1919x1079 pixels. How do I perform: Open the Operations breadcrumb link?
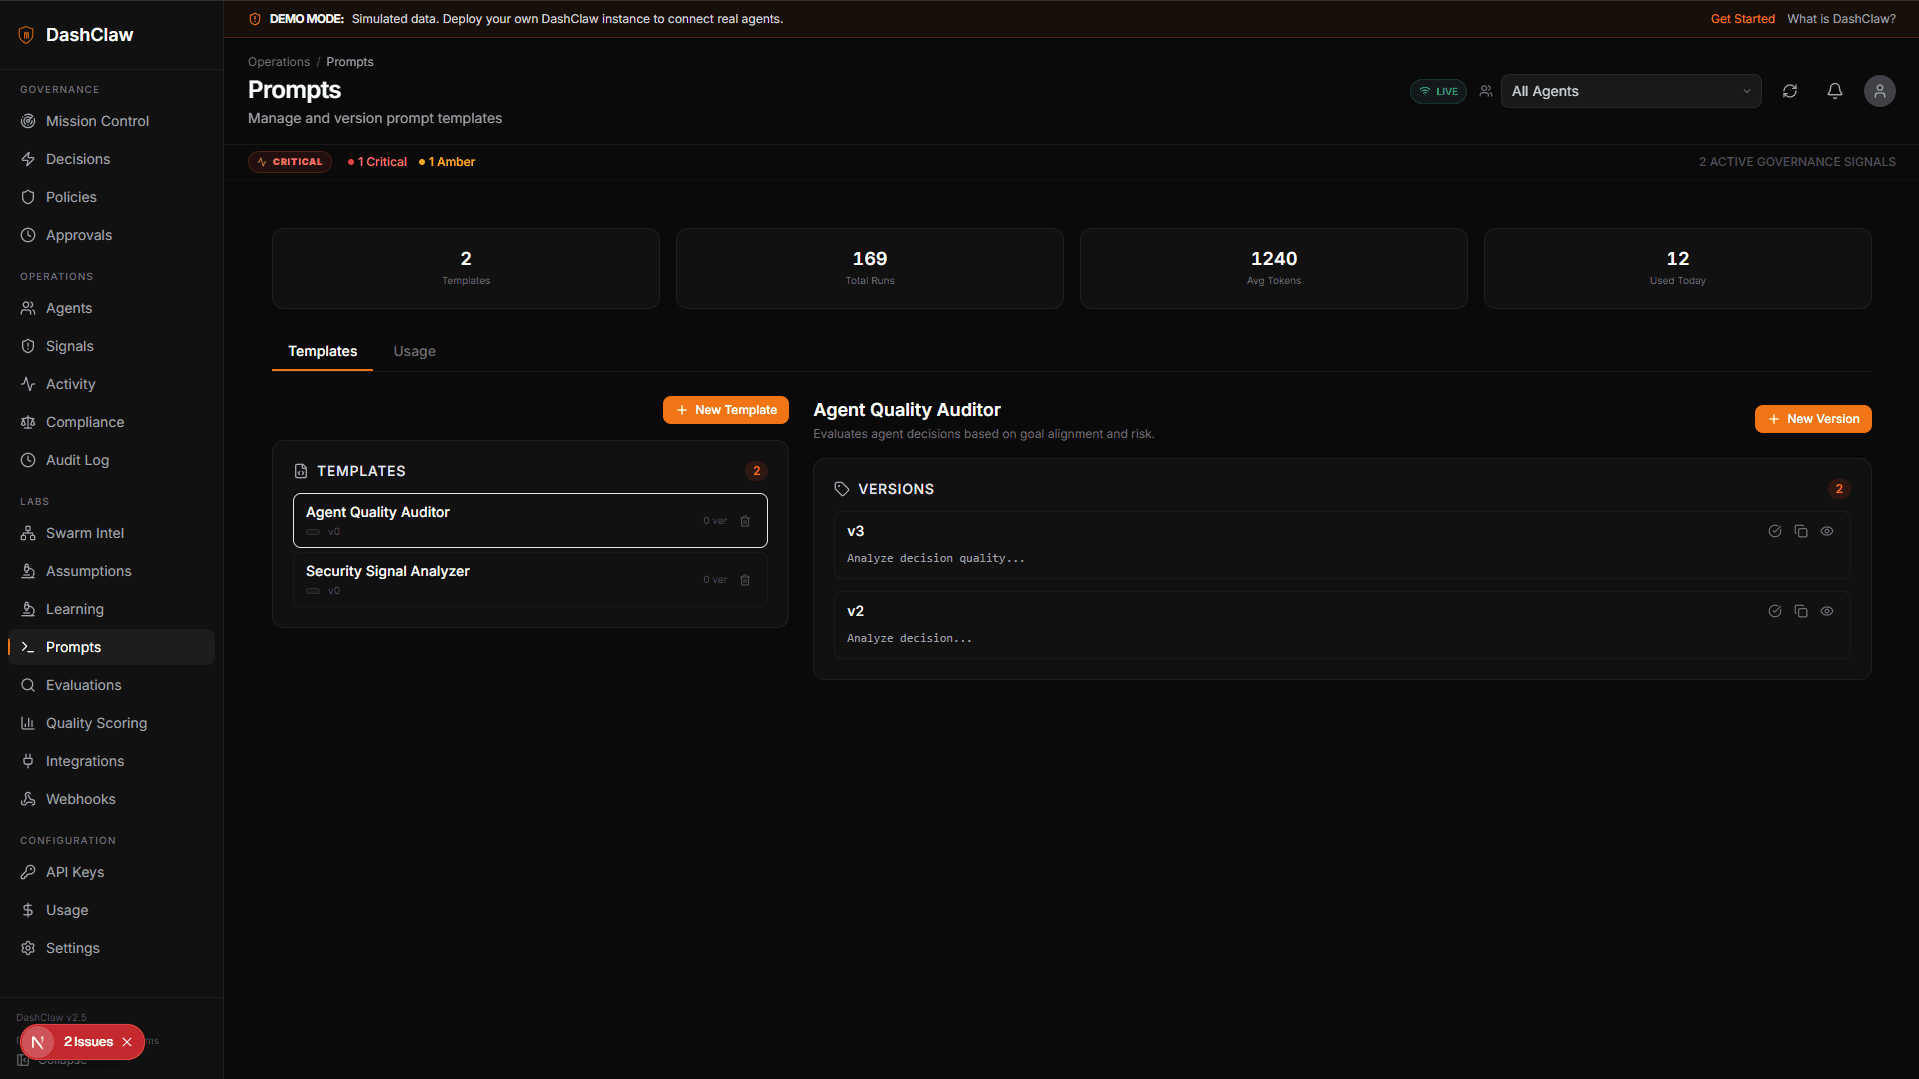coord(278,61)
